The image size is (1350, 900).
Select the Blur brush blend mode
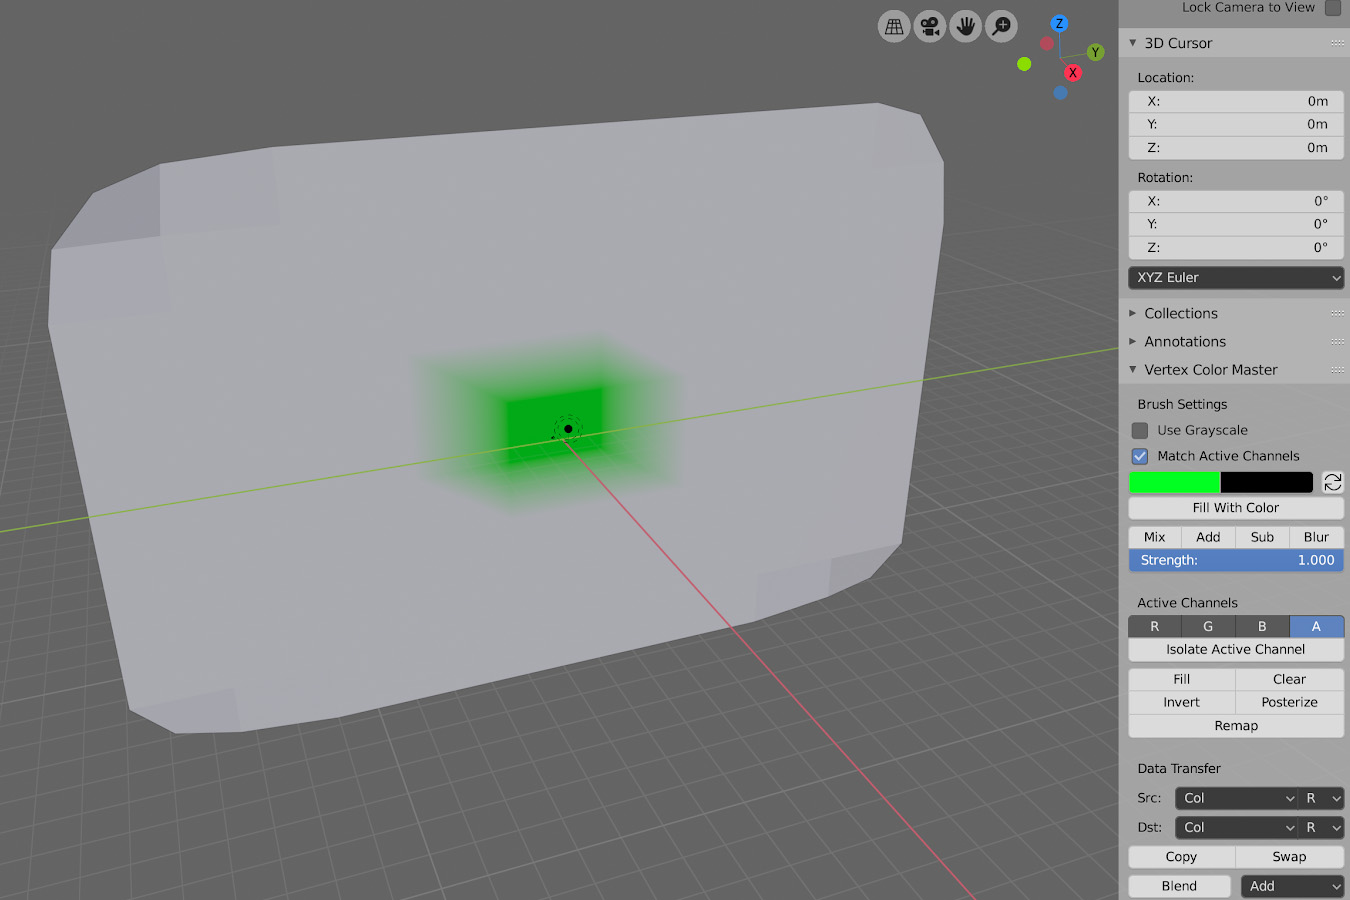pyautogui.click(x=1316, y=537)
